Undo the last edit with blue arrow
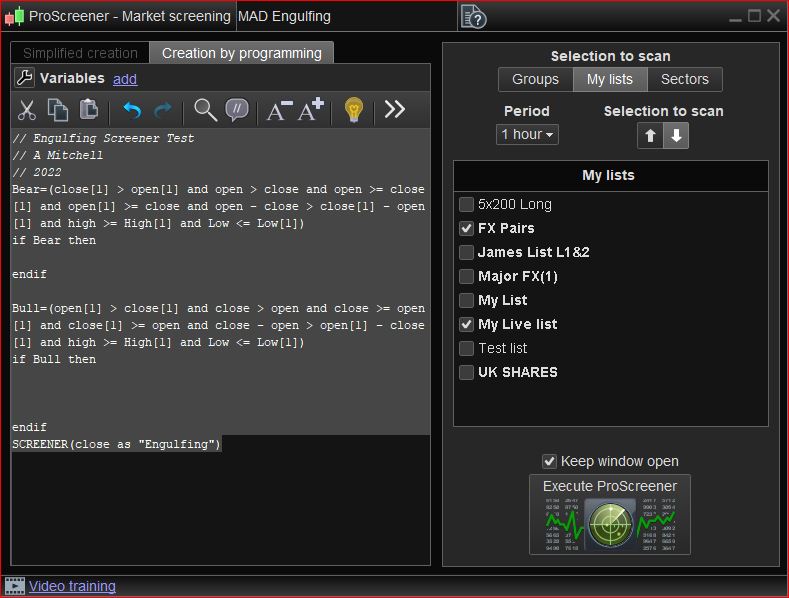Screen dimensions: 789x598 tap(132, 110)
